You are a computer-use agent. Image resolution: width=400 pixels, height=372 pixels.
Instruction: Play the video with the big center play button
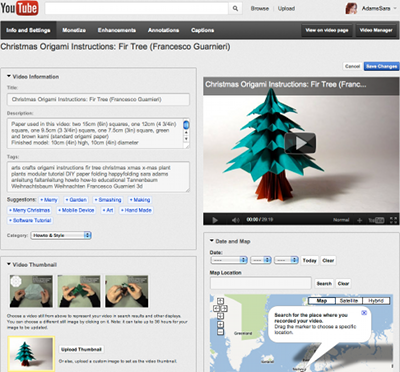click(300, 143)
